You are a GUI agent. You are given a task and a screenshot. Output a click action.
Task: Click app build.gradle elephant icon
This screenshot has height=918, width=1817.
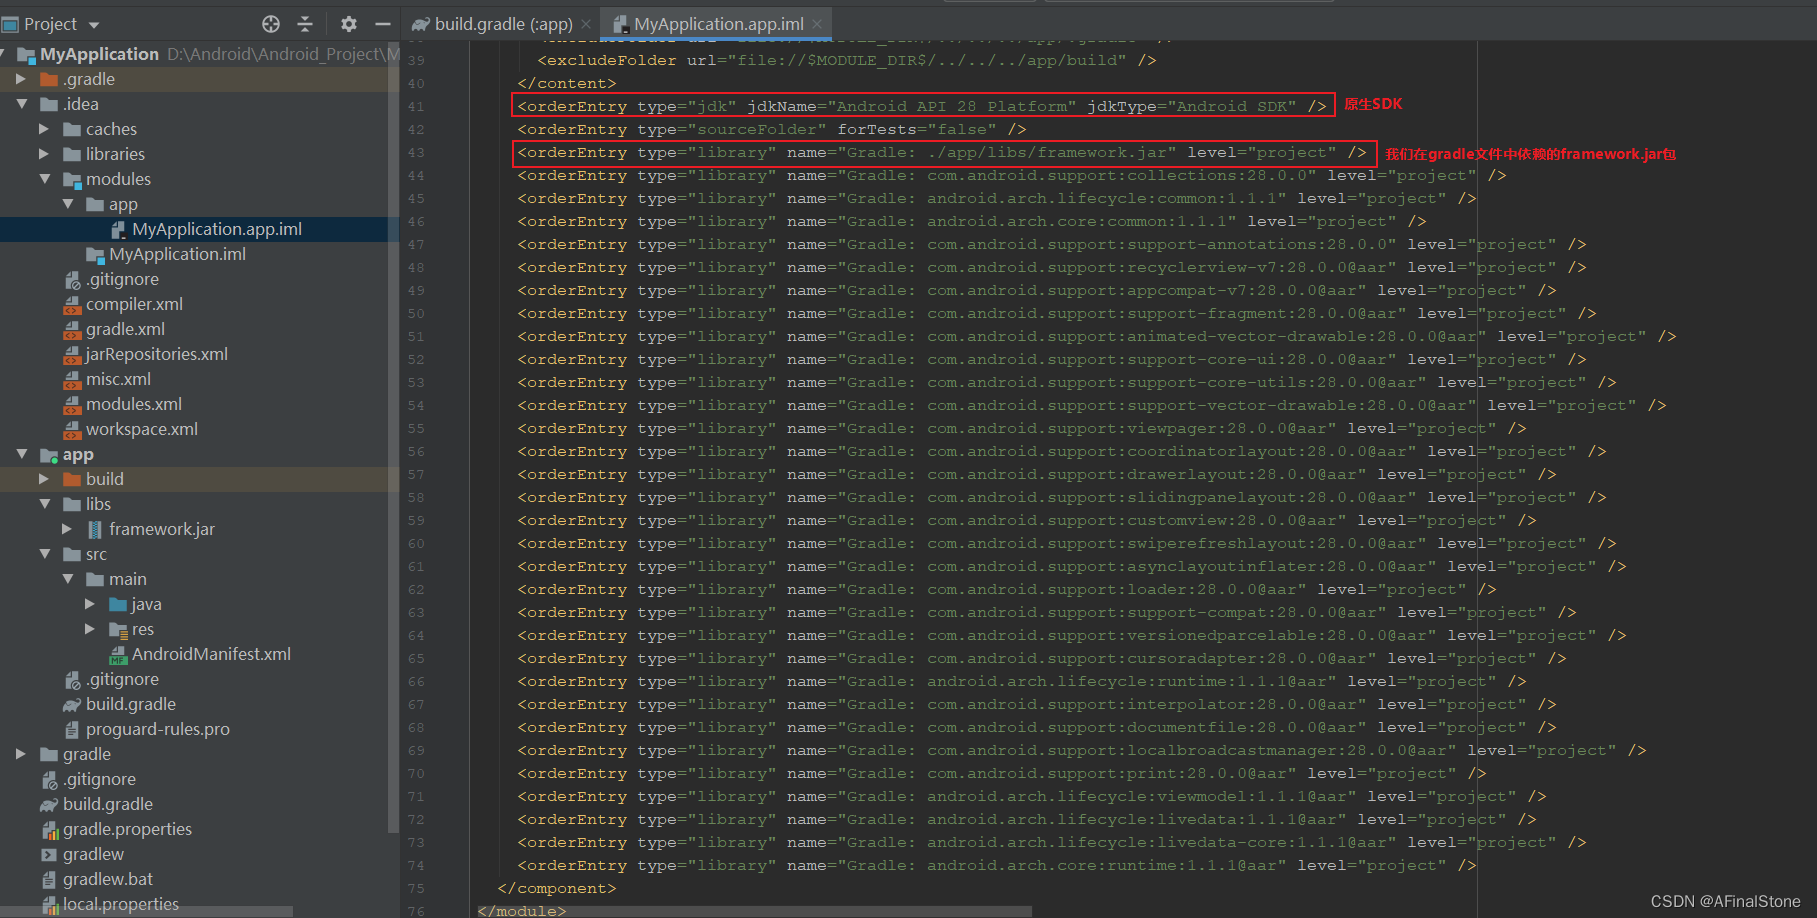click(x=72, y=704)
